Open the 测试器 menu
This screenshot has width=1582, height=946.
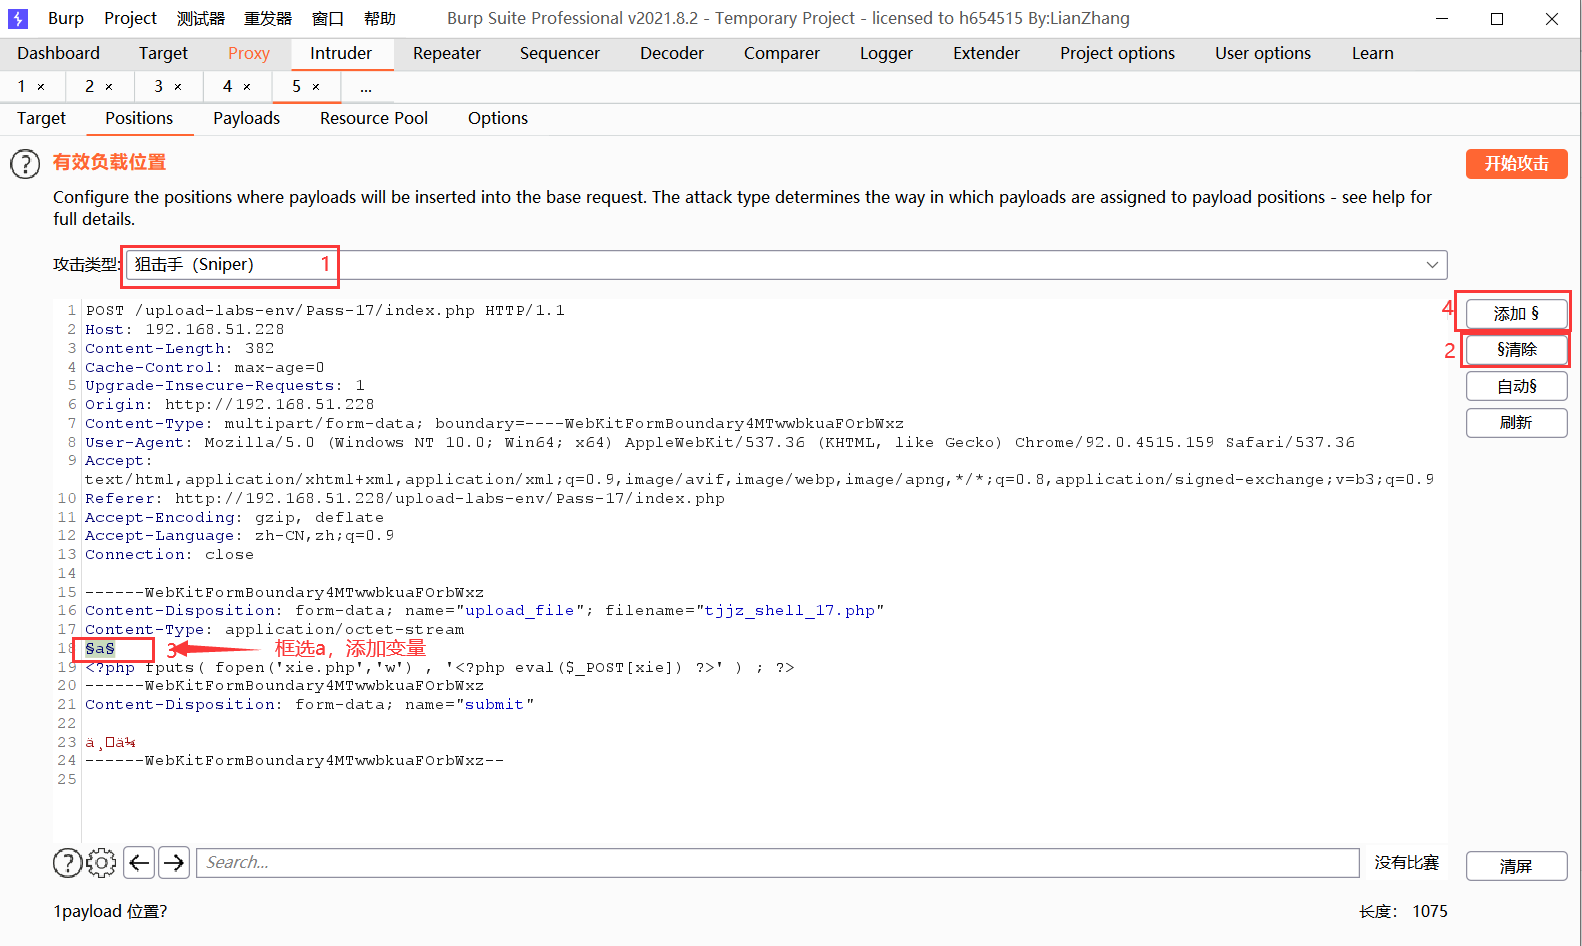201,18
